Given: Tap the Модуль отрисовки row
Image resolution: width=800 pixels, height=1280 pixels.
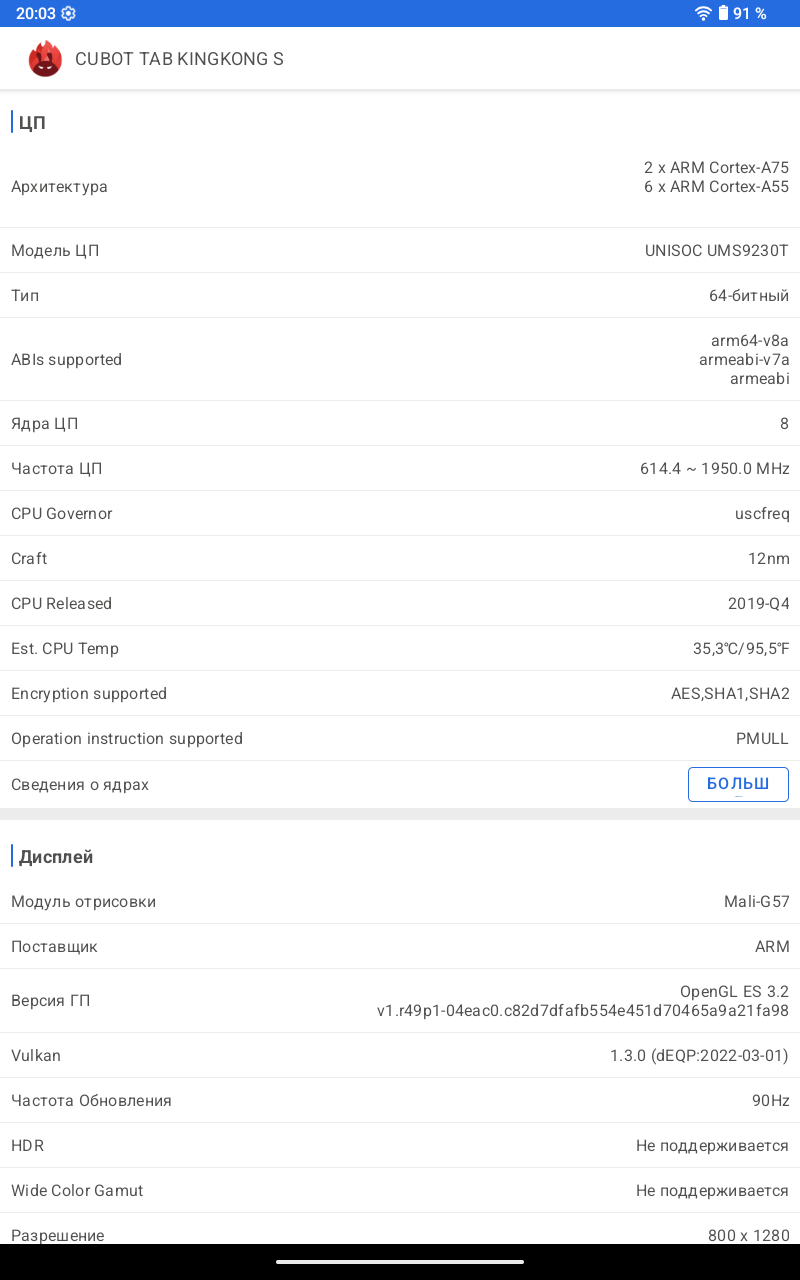Looking at the screenshot, I should (x=400, y=902).
